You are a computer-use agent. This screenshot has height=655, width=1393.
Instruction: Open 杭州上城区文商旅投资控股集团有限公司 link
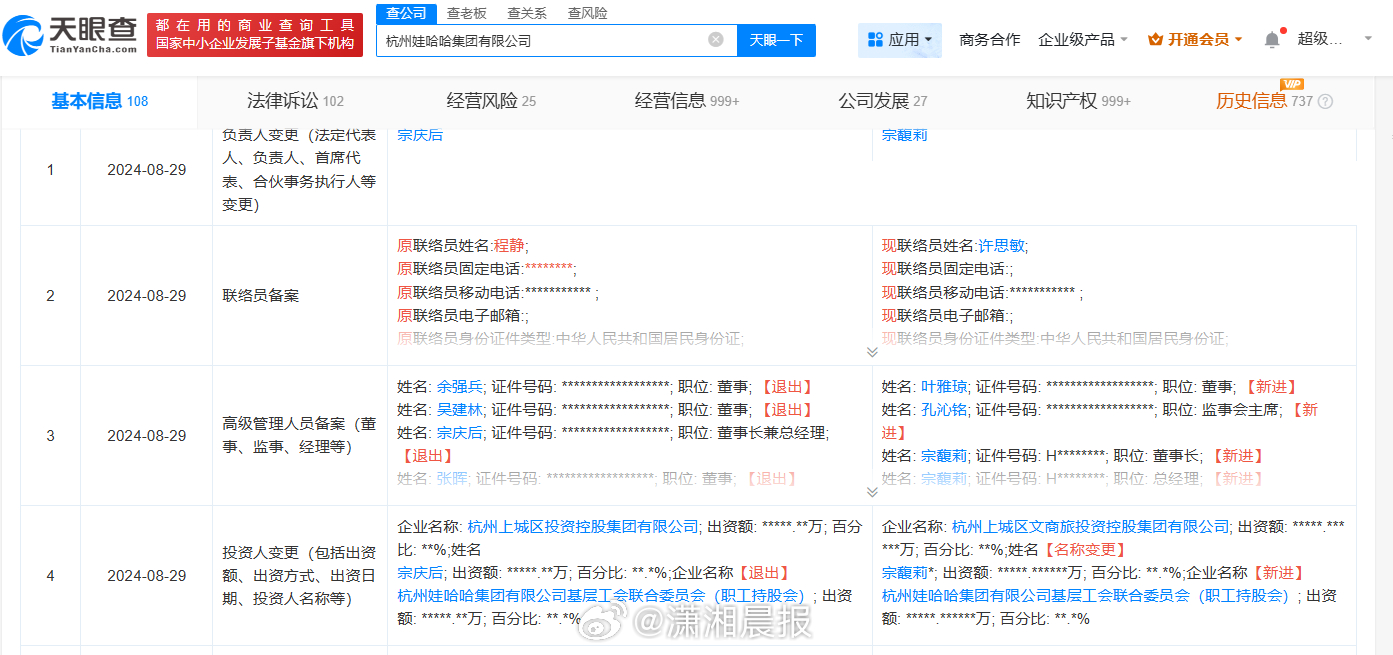(x=1090, y=526)
